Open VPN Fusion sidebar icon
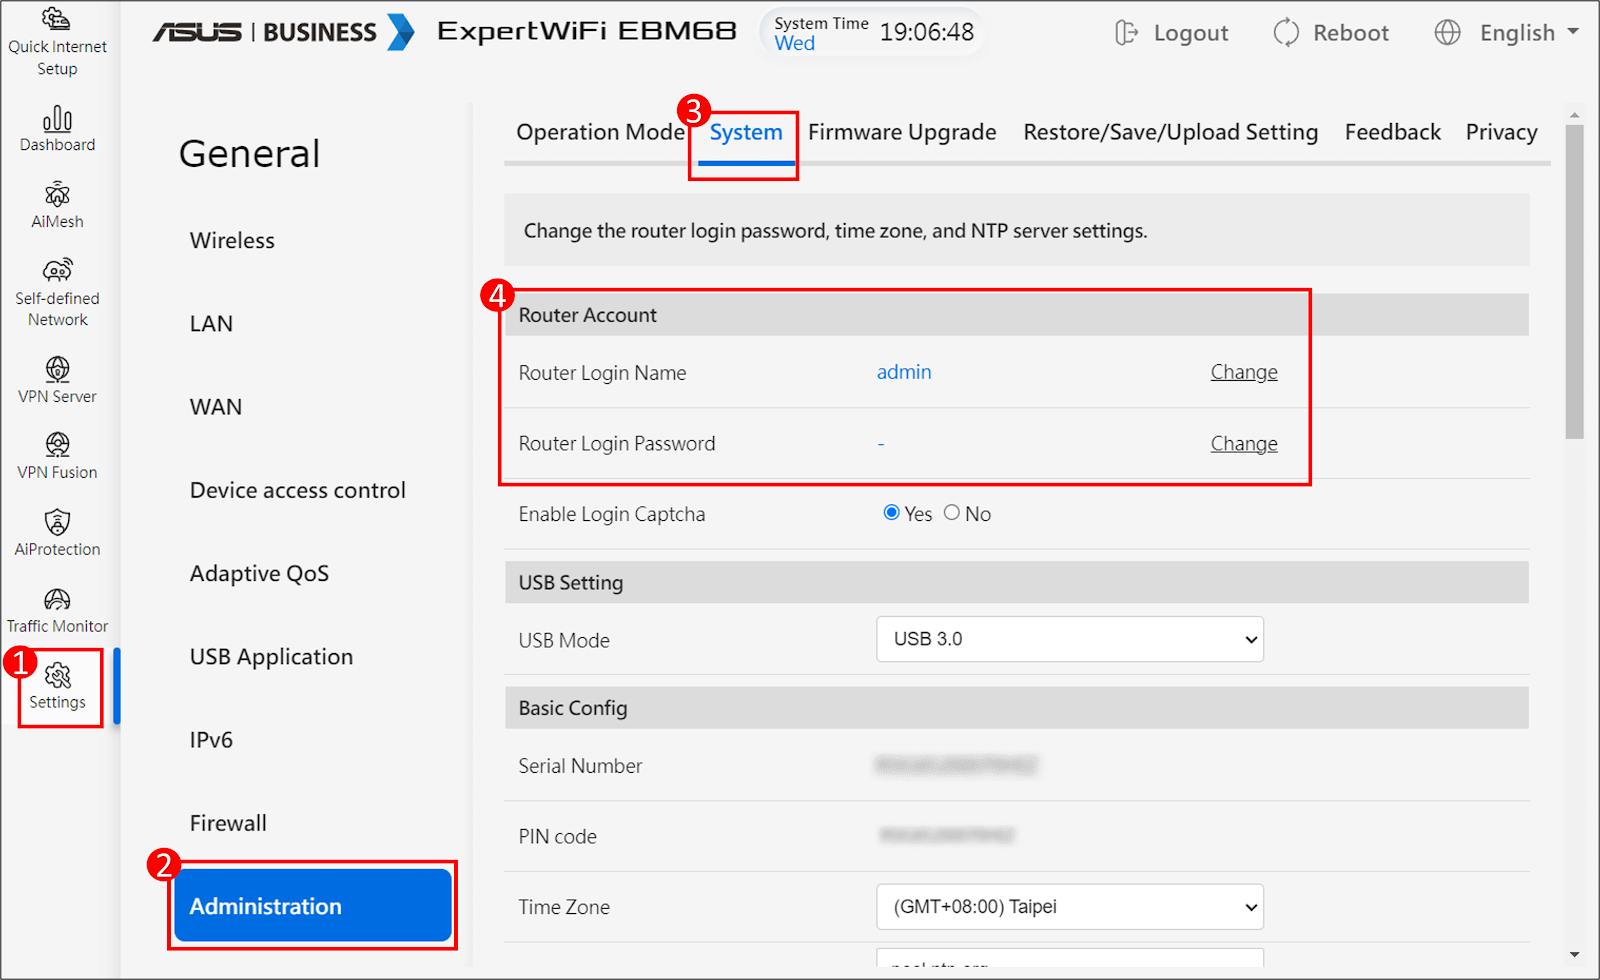 pos(57,445)
